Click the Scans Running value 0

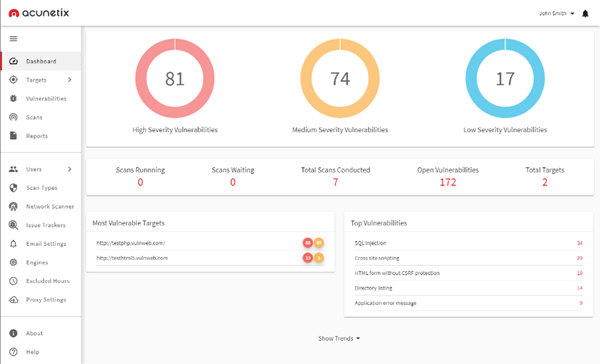click(x=140, y=182)
